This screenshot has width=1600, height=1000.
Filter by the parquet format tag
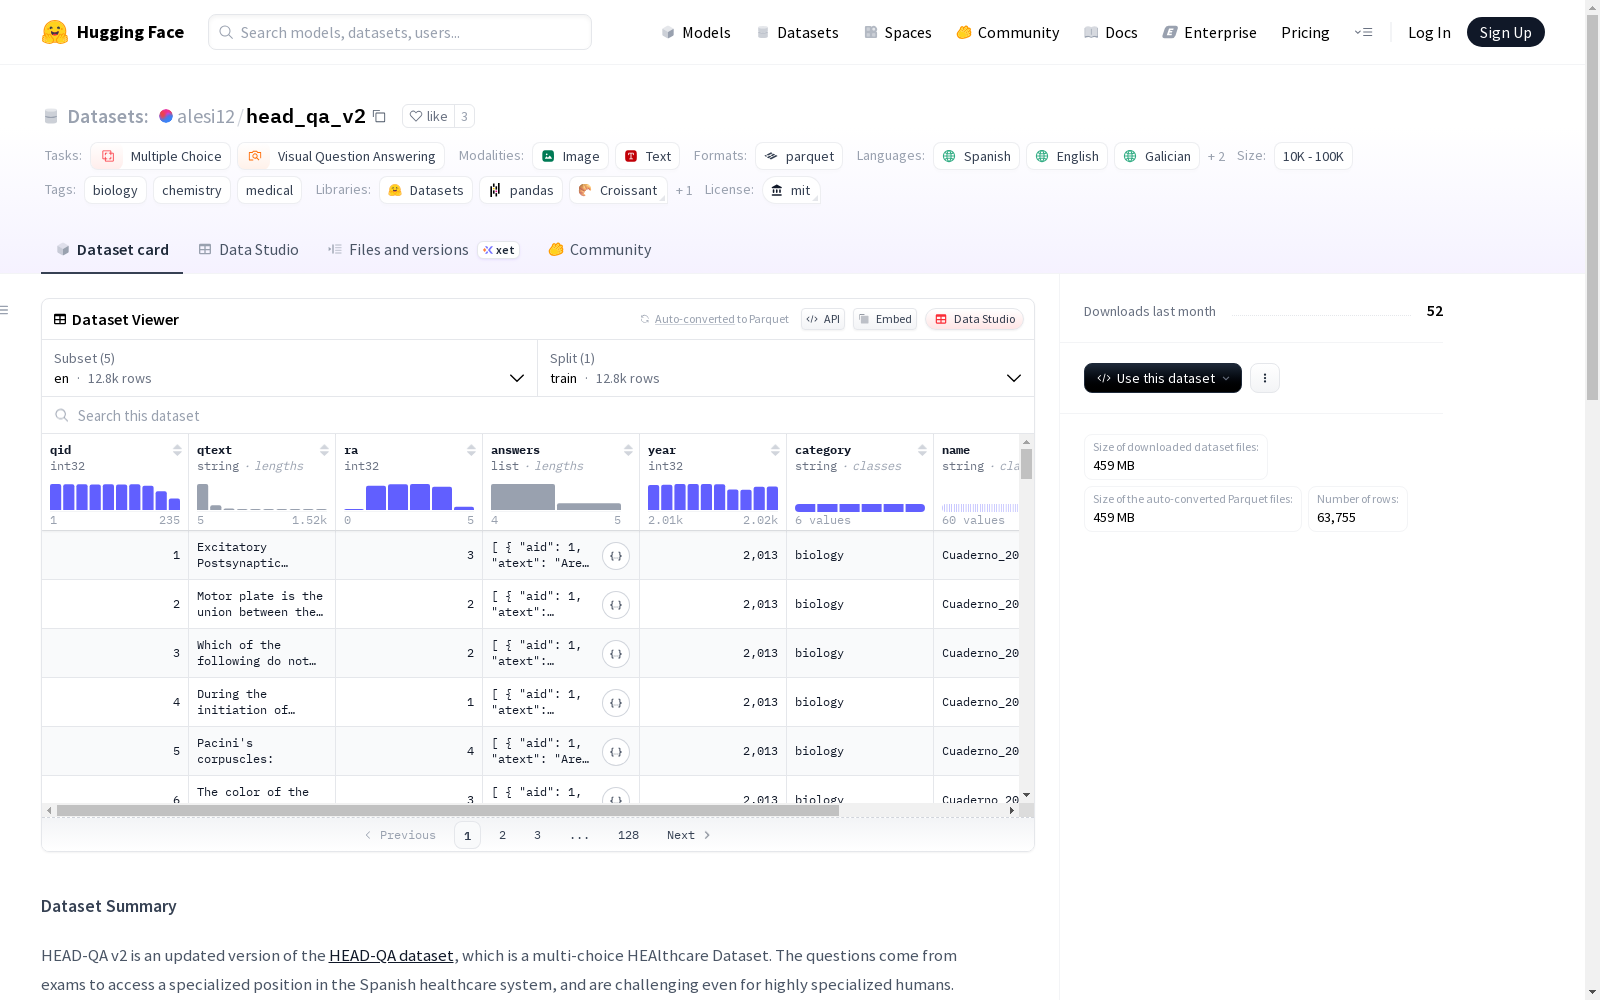[x=799, y=156]
